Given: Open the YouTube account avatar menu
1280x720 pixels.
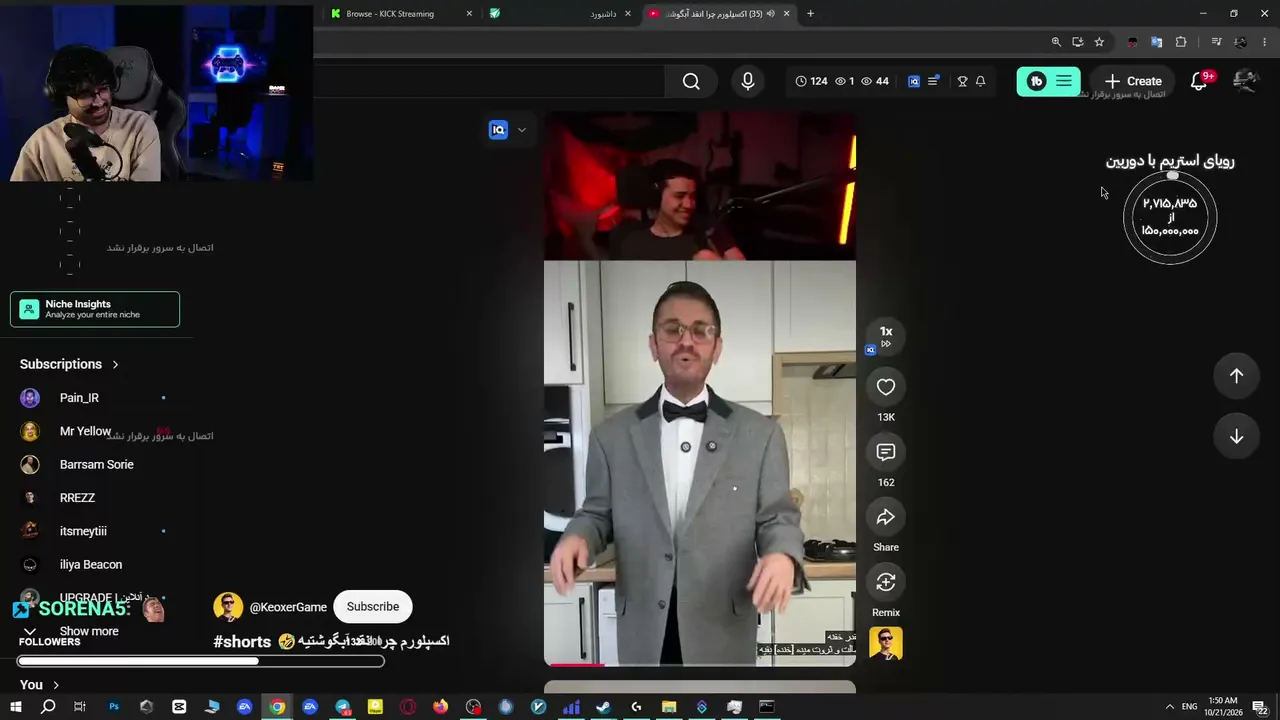Looking at the screenshot, I should [1245, 82].
